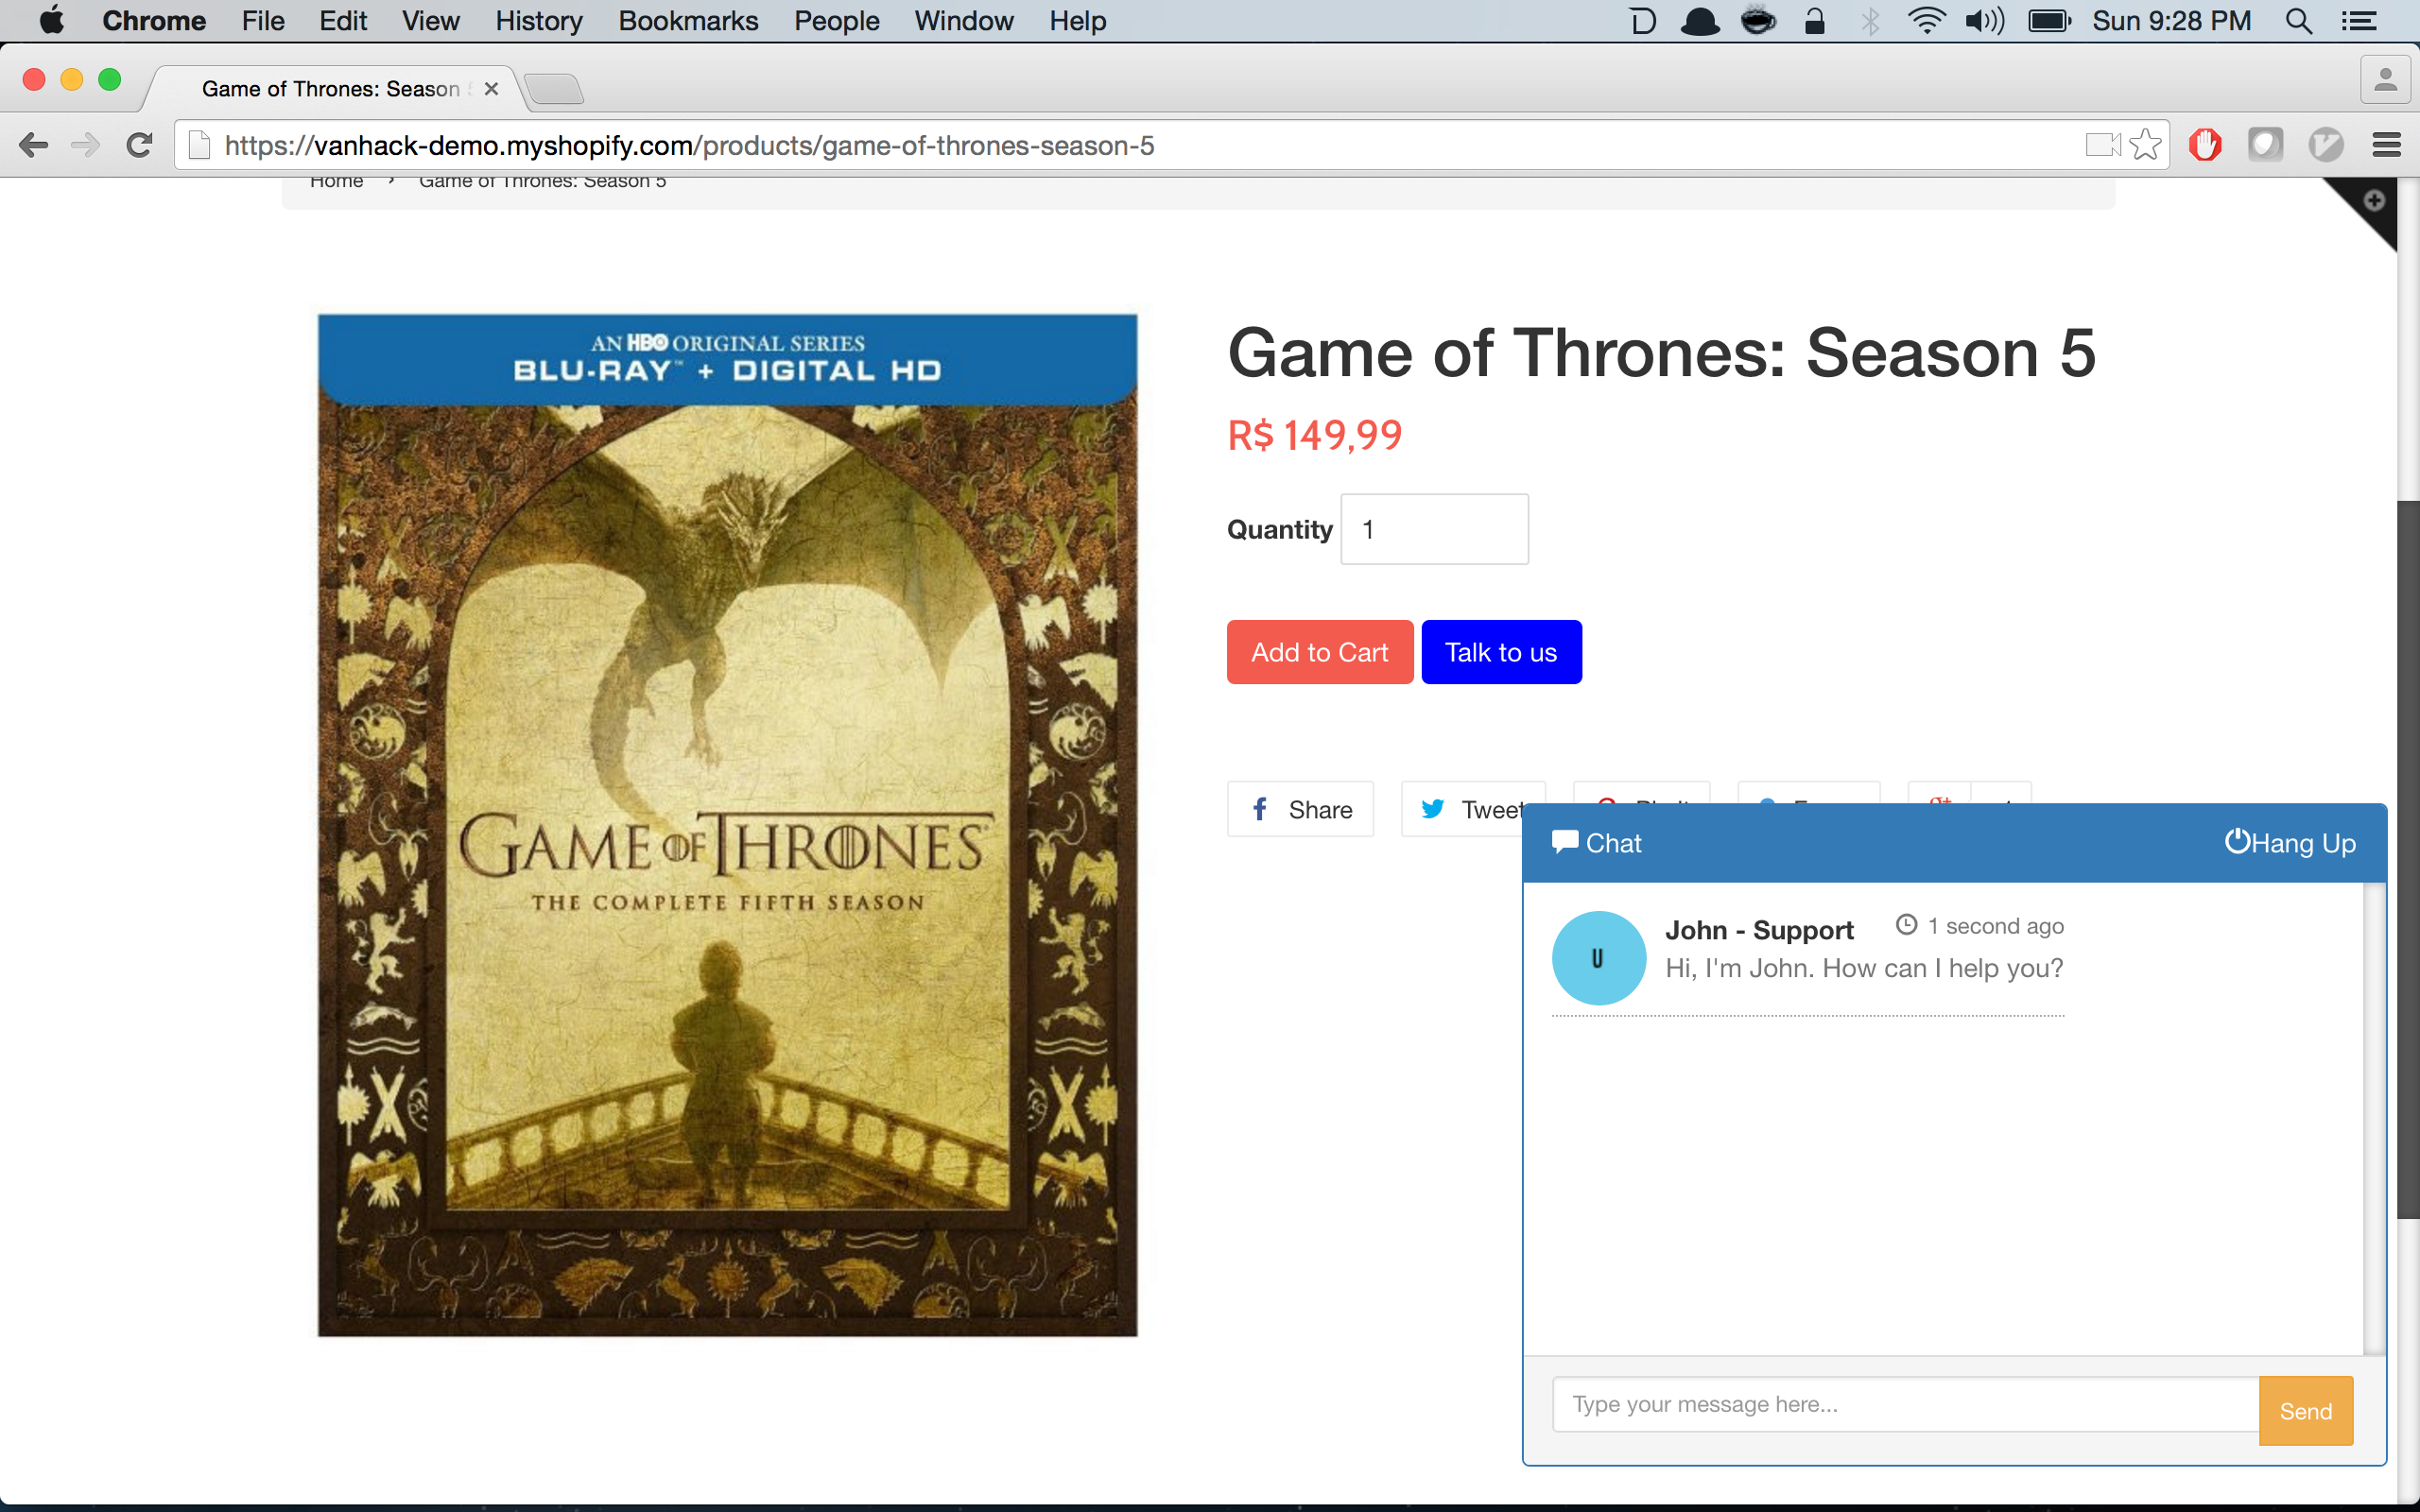Focus the chat message input field

click(x=1904, y=1404)
